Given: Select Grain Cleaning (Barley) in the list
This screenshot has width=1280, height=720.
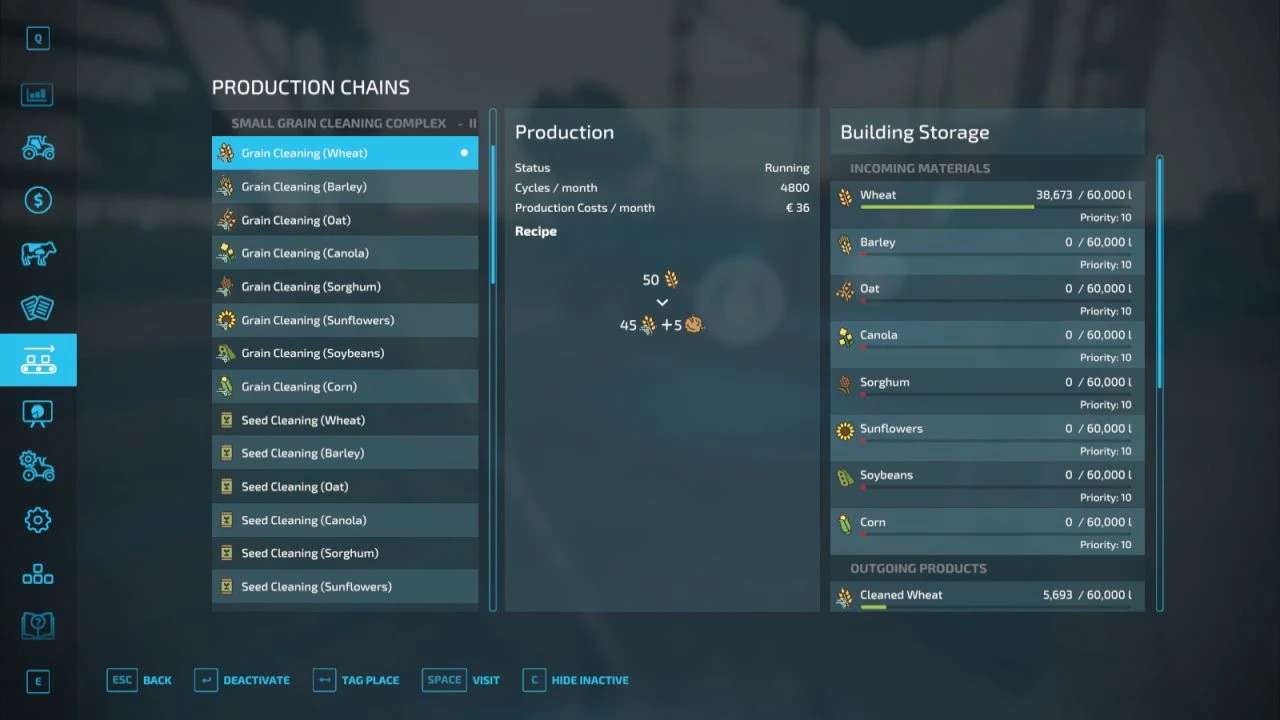Looking at the screenshot, I should [x=344, y=187].
